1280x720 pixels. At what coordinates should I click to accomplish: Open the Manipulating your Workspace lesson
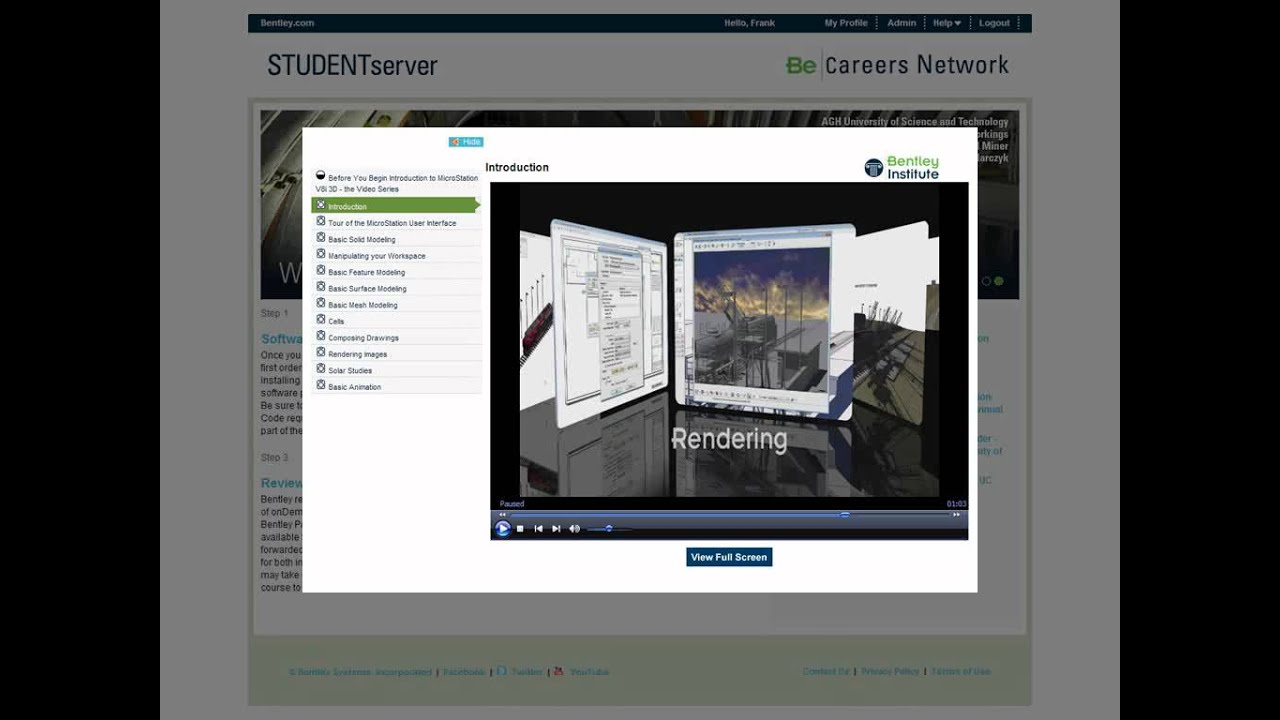click(377, 256)
